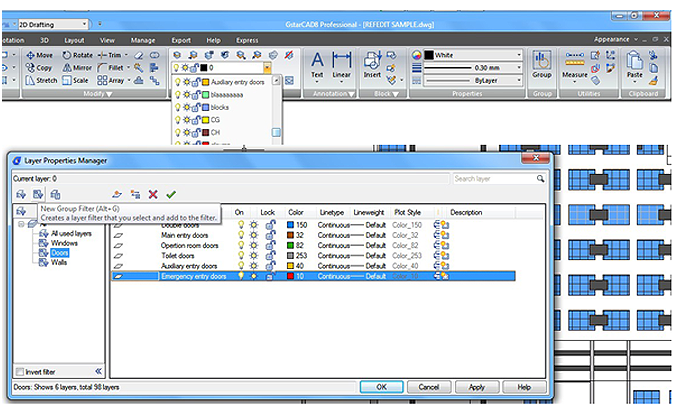Open the Appearance menu
The height and width of the screenshot is (415, 673).
(615, 39)
